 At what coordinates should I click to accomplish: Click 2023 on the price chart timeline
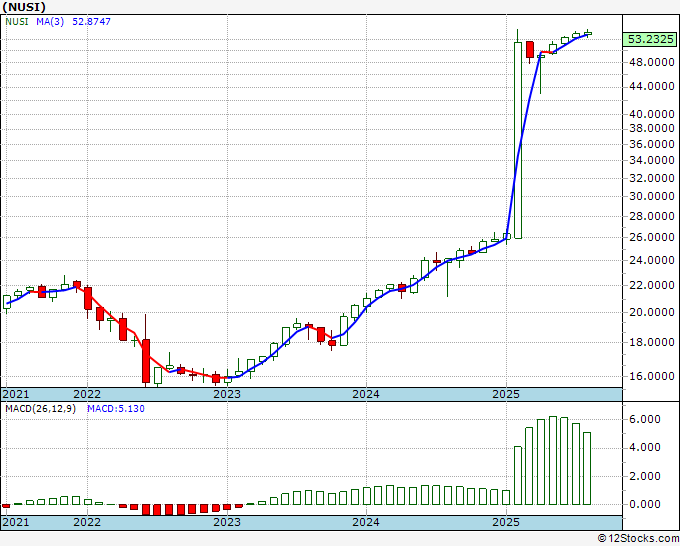(x=227, y=394)
